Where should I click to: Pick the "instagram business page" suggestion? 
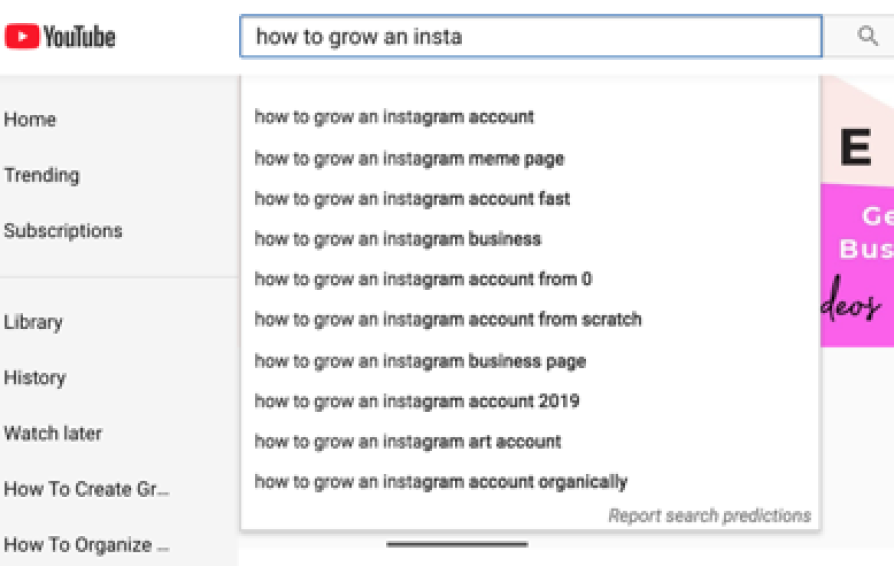click(420, 361)
